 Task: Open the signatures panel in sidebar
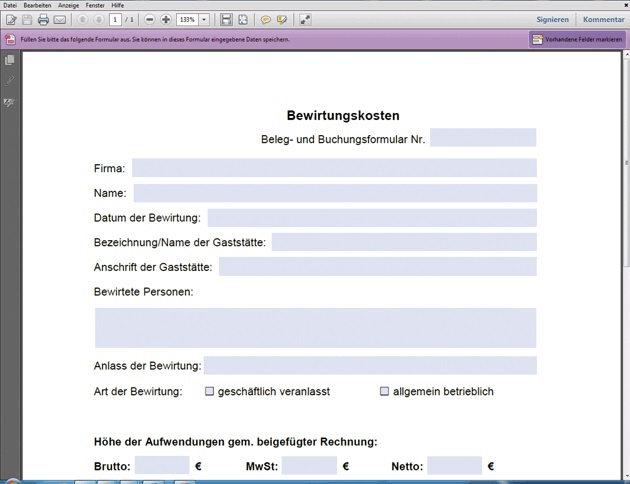pos(11,101)
